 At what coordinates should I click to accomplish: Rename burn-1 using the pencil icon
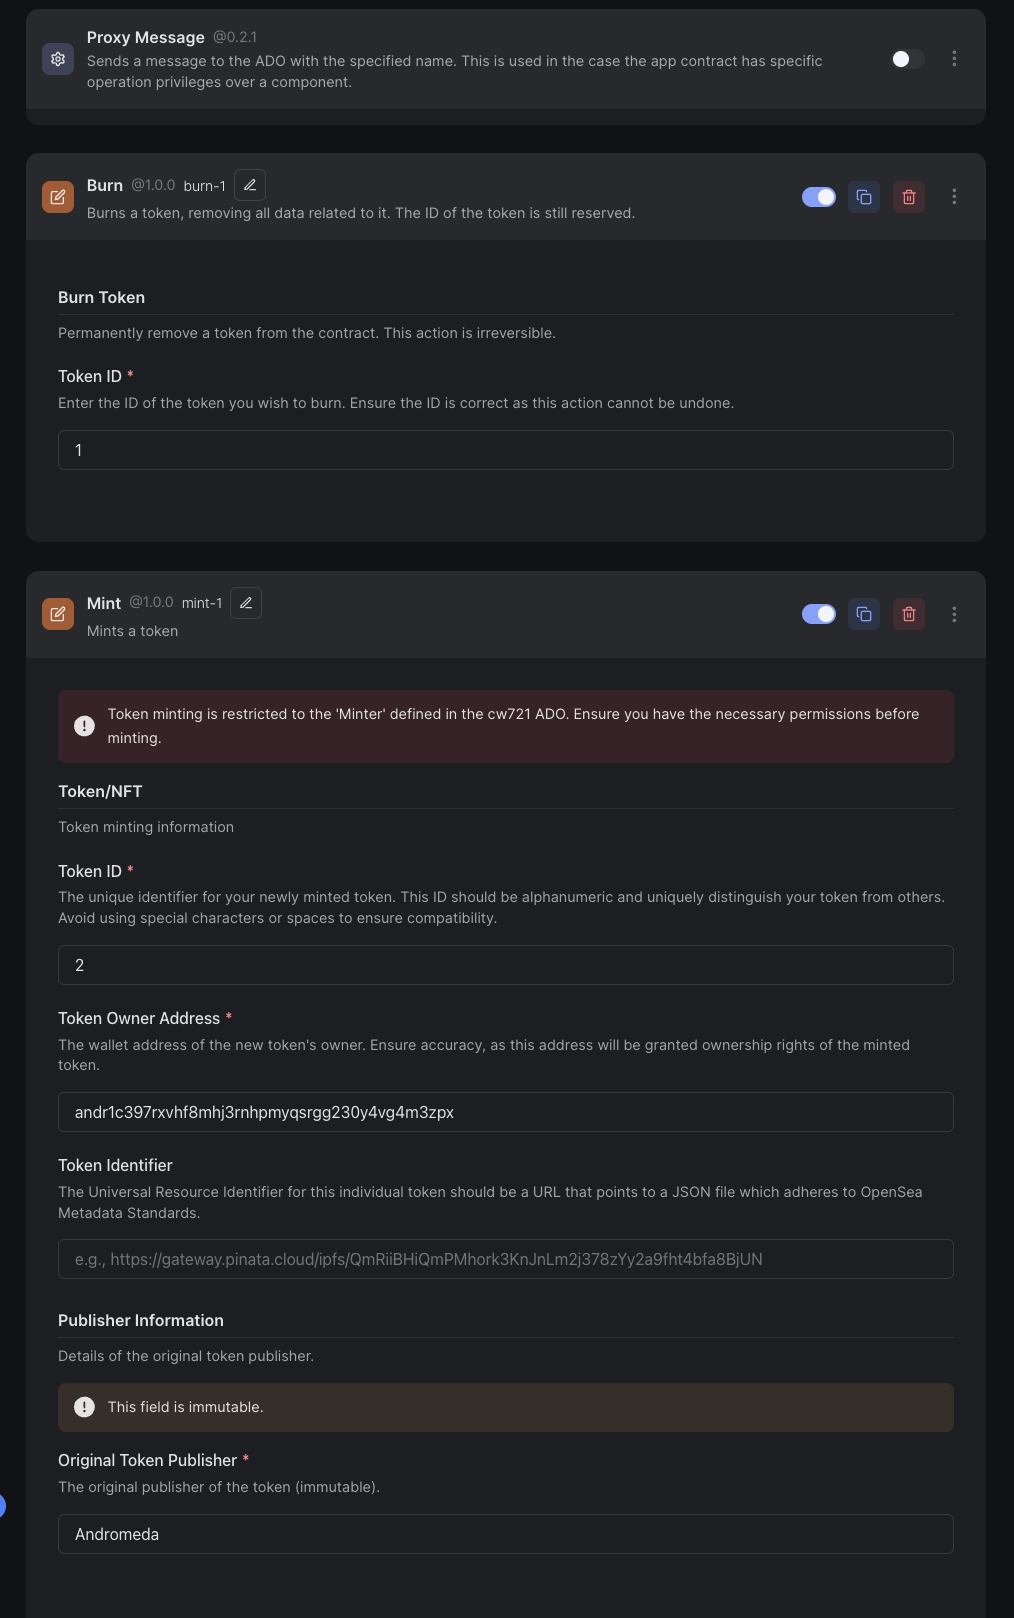coord(250,185)
